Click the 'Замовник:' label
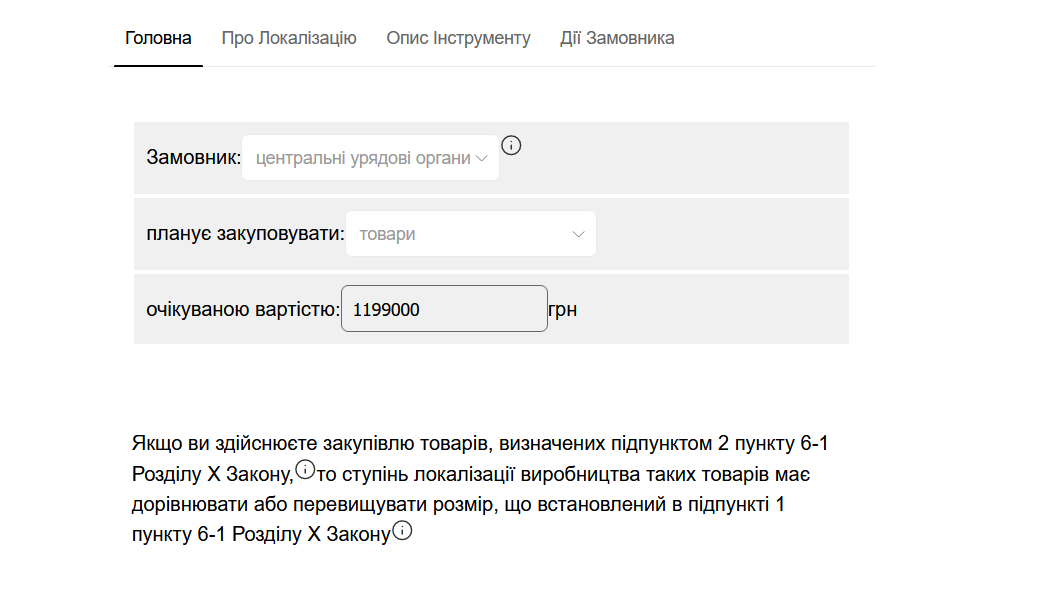 click(193, 158)
